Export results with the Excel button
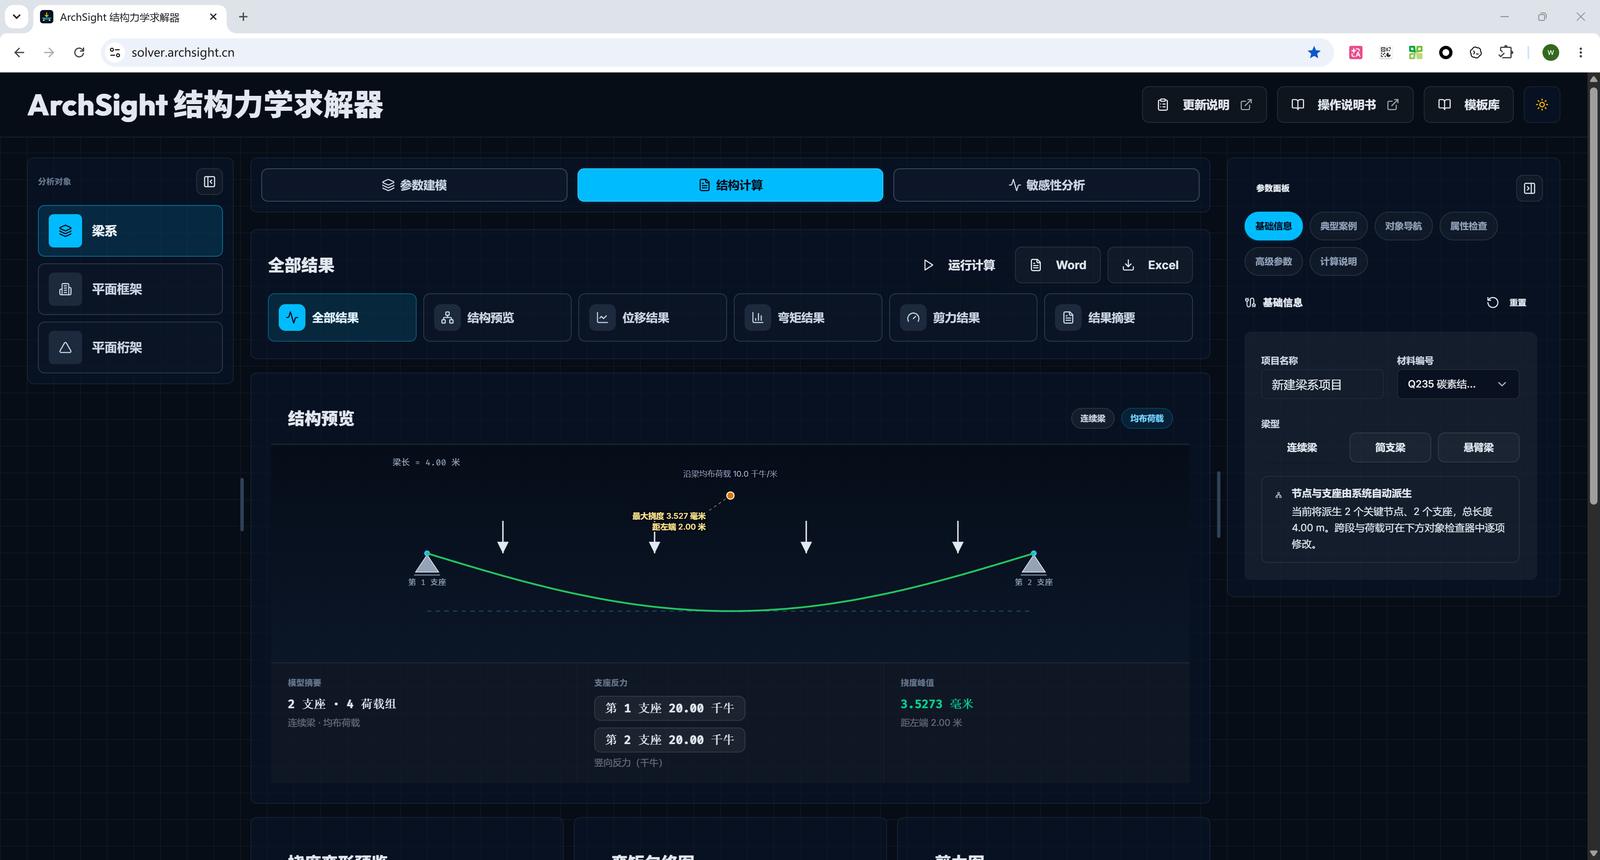The width and height of the screenshot is (1600, 860). pos(1150,265)
